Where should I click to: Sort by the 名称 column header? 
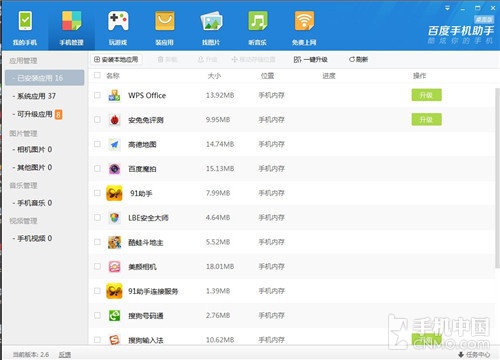coord(113,76)
